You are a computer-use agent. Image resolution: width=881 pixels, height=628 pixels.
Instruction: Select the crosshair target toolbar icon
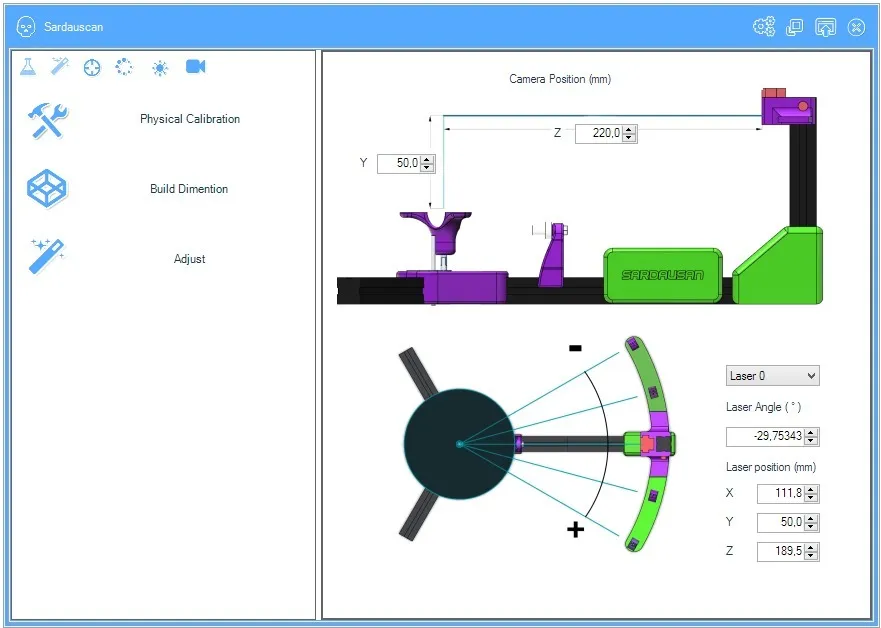tap(92, 68)
